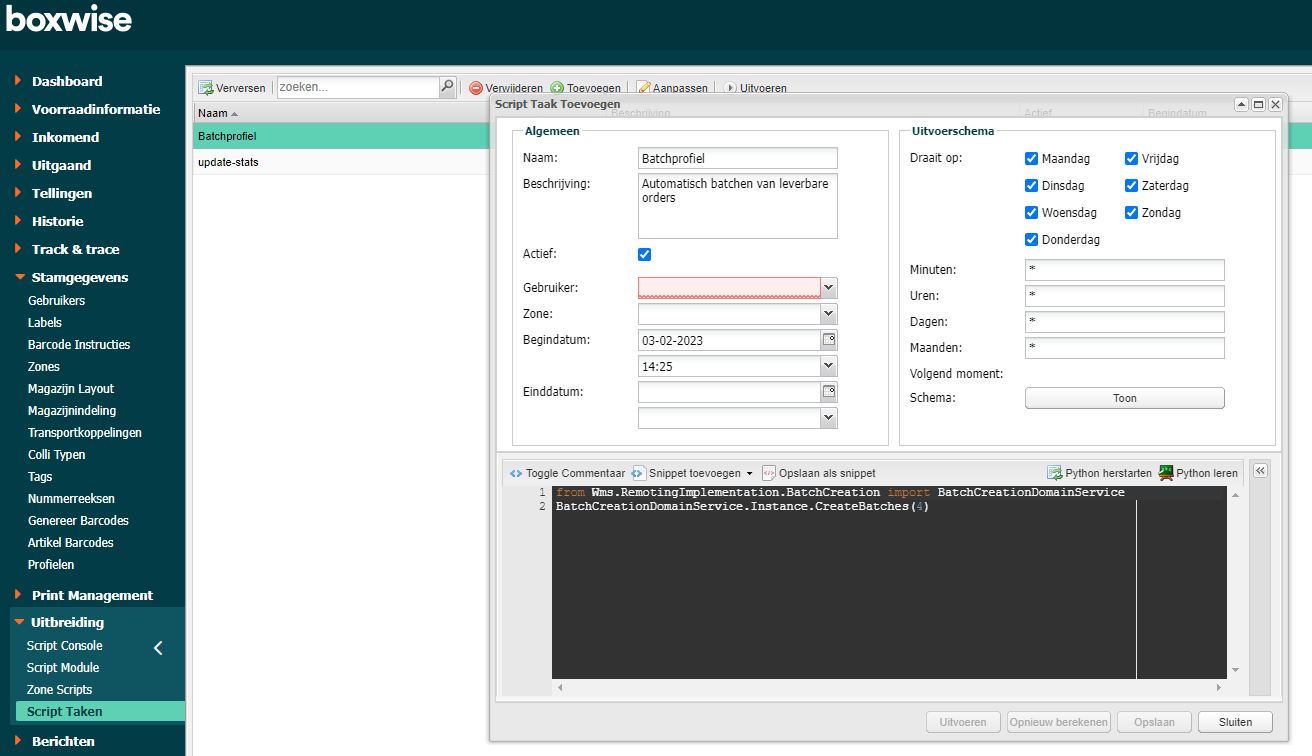Image resolution: width=1312 pixels, height=756 pixels.
Task: Click the Verversen refresh icon
Action: [206, 88]
